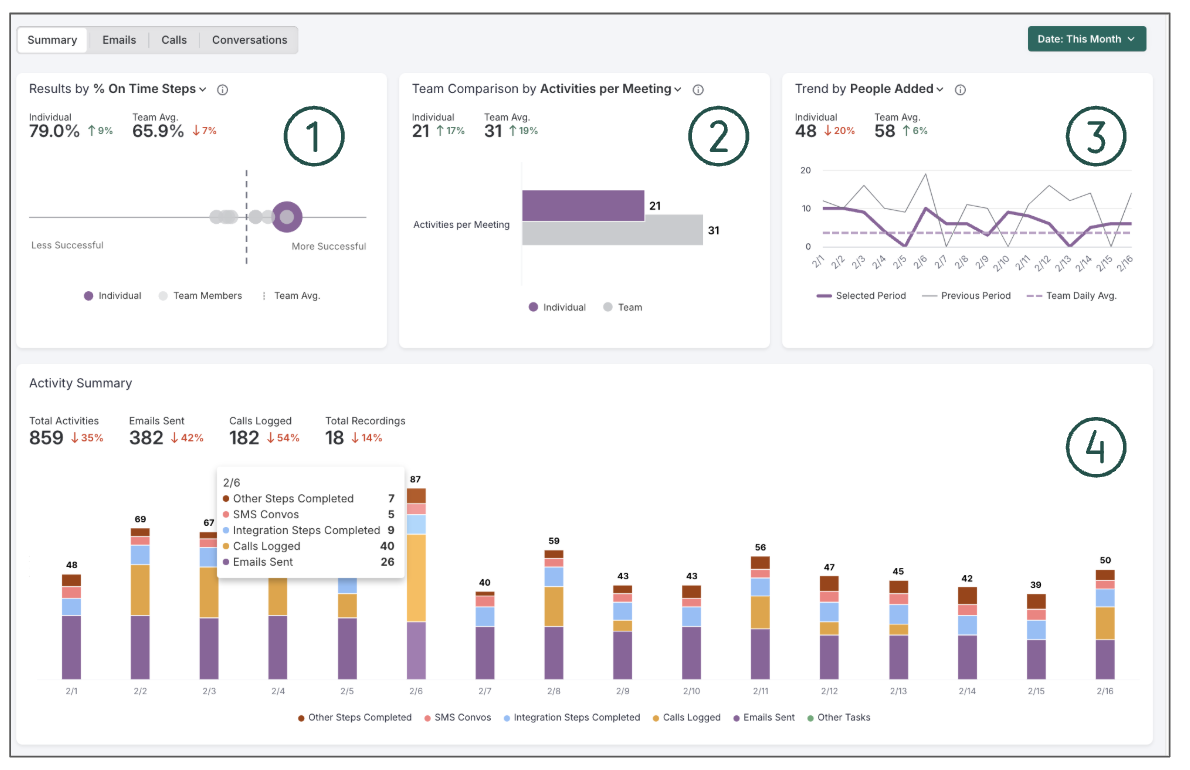Toggle Emails Sent legend series

click(x=763, y=717)
